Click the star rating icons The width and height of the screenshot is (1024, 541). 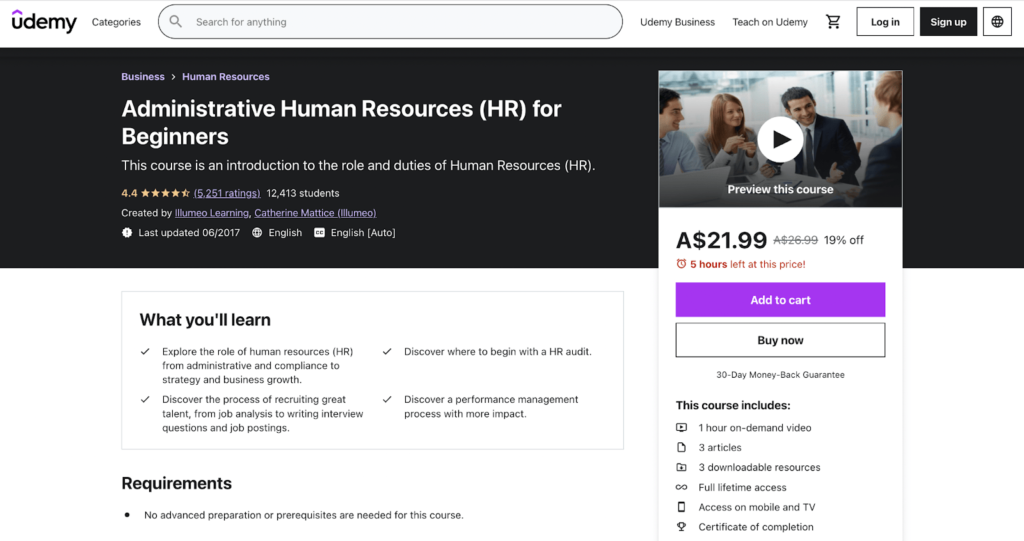(165, 193)
